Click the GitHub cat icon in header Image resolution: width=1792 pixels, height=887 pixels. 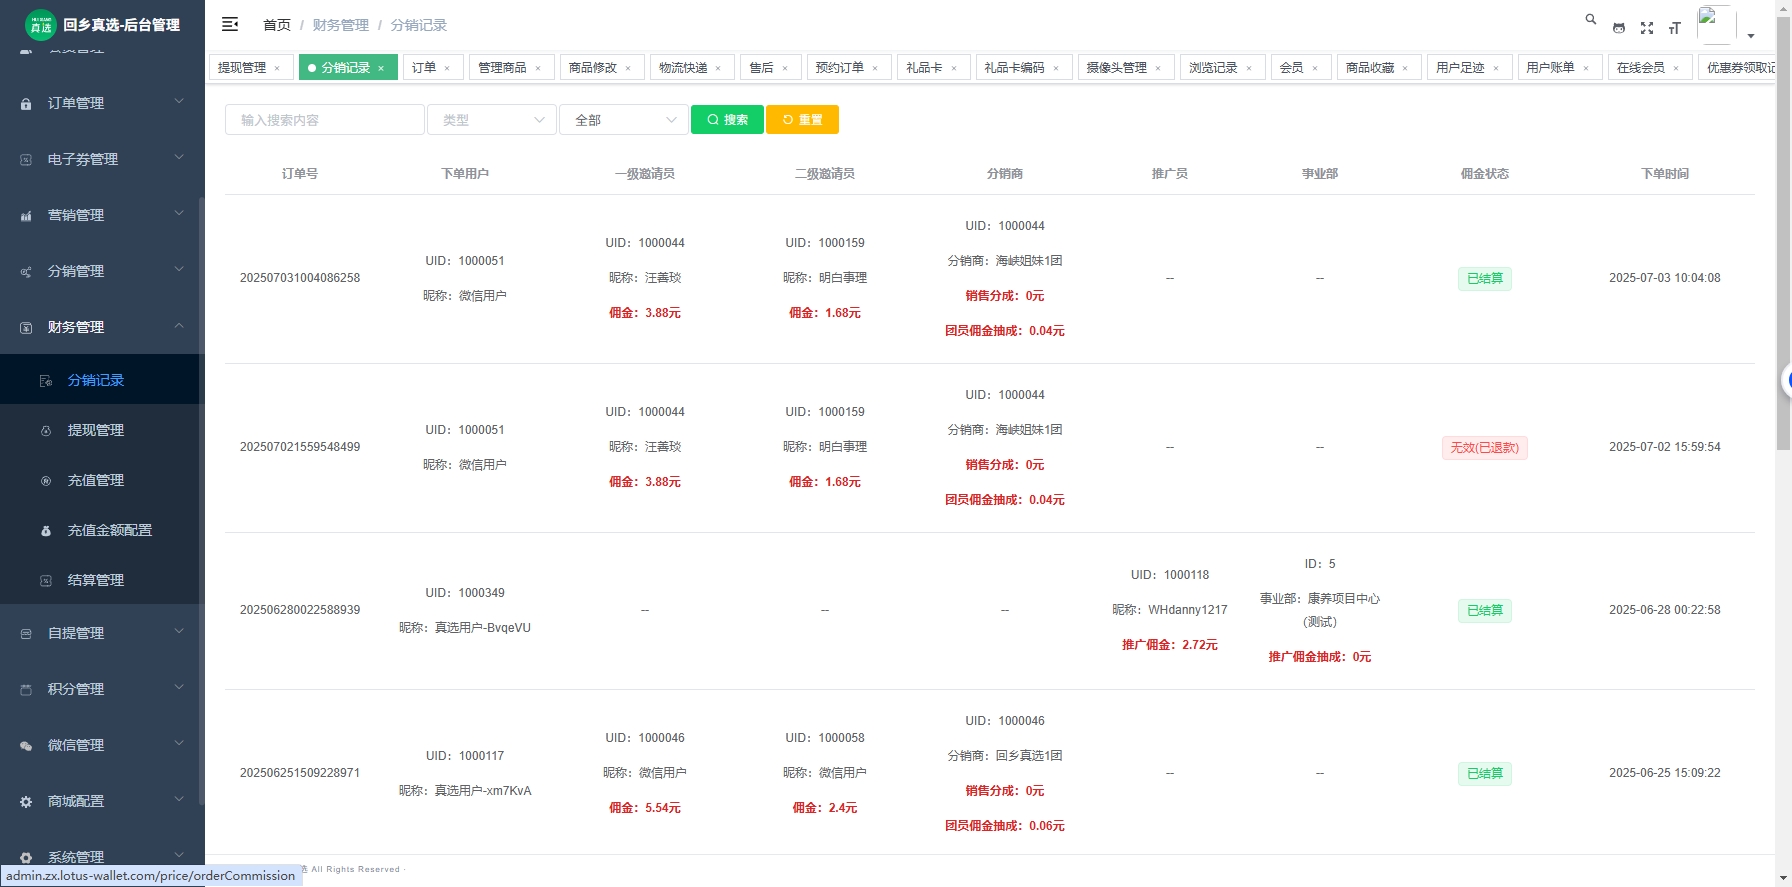(x=1619, y=28)
